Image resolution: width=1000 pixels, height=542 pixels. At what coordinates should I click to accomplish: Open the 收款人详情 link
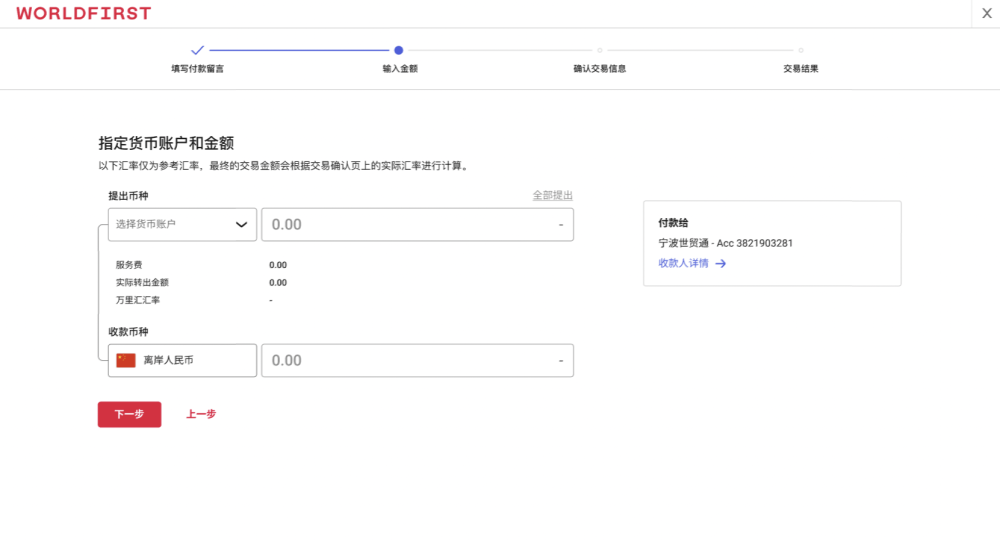(x=683, y=263)
